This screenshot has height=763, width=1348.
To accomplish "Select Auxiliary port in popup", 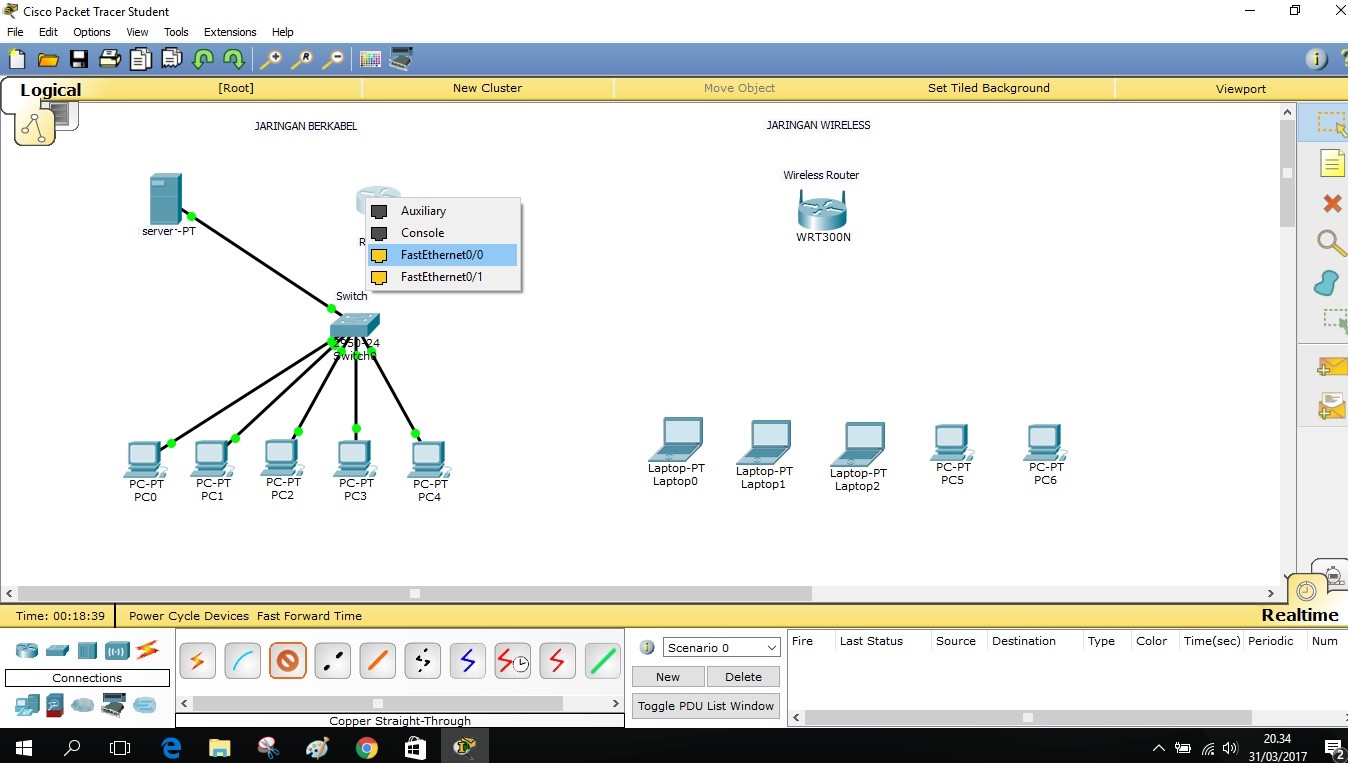I will tap(443, 211).
